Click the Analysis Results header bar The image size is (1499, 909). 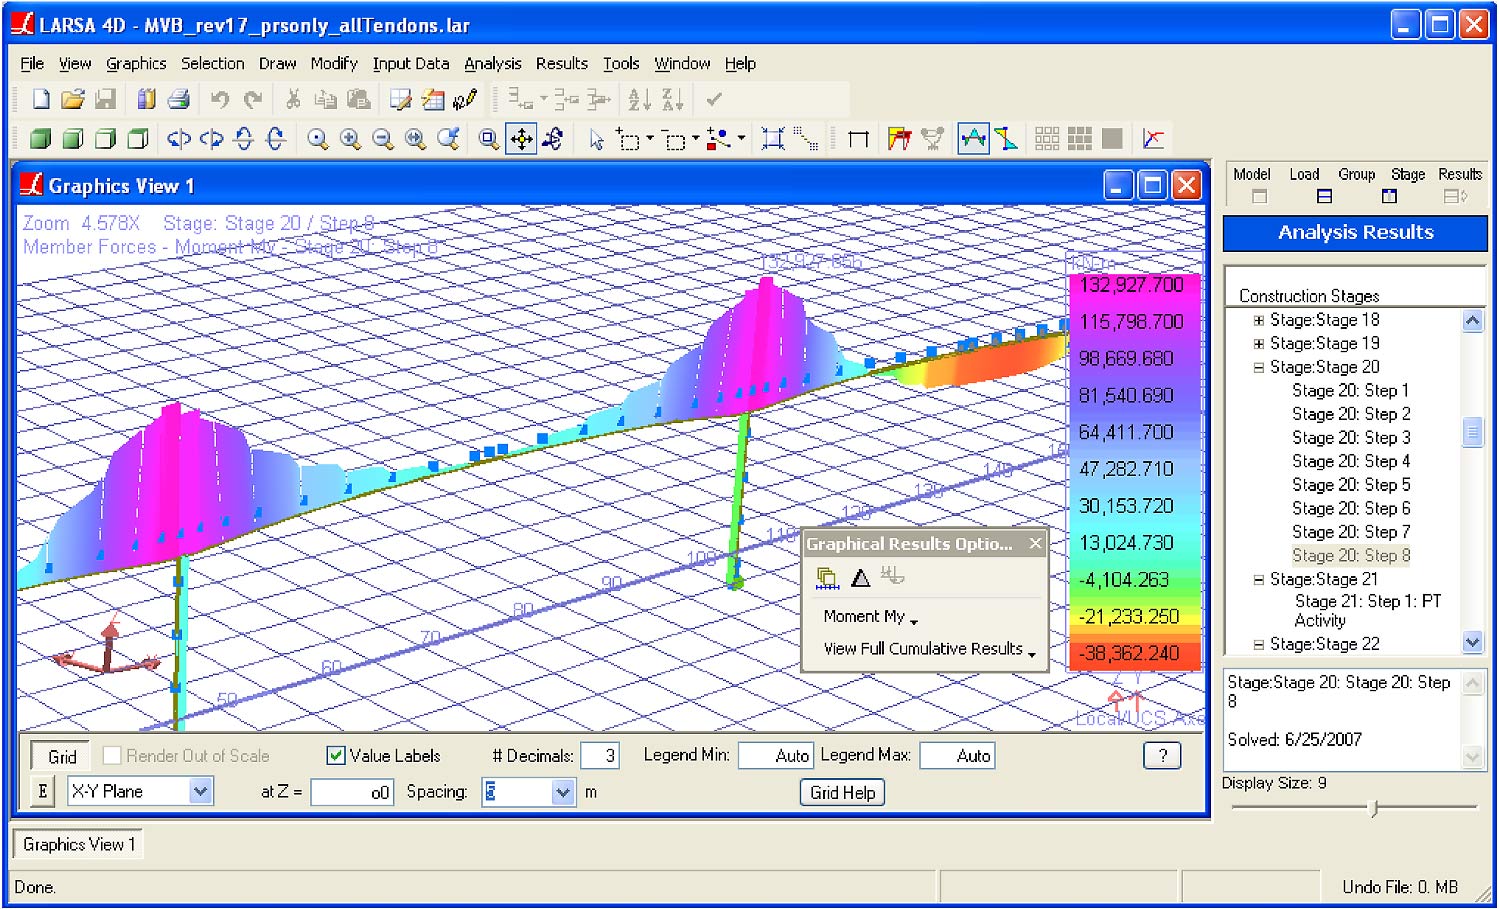(x=1355, y=233)
